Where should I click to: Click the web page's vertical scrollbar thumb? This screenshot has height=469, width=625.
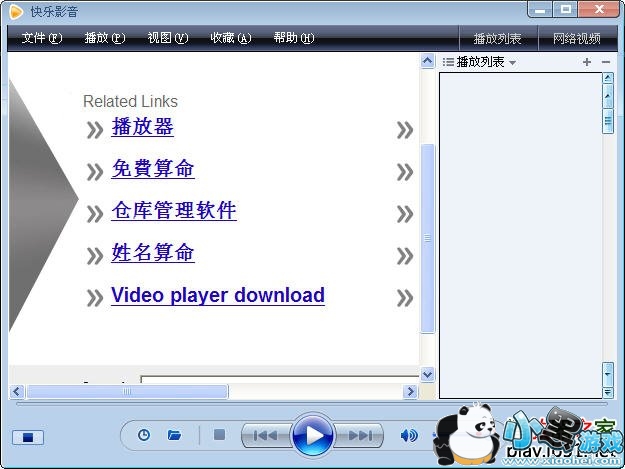click(427, 238)
